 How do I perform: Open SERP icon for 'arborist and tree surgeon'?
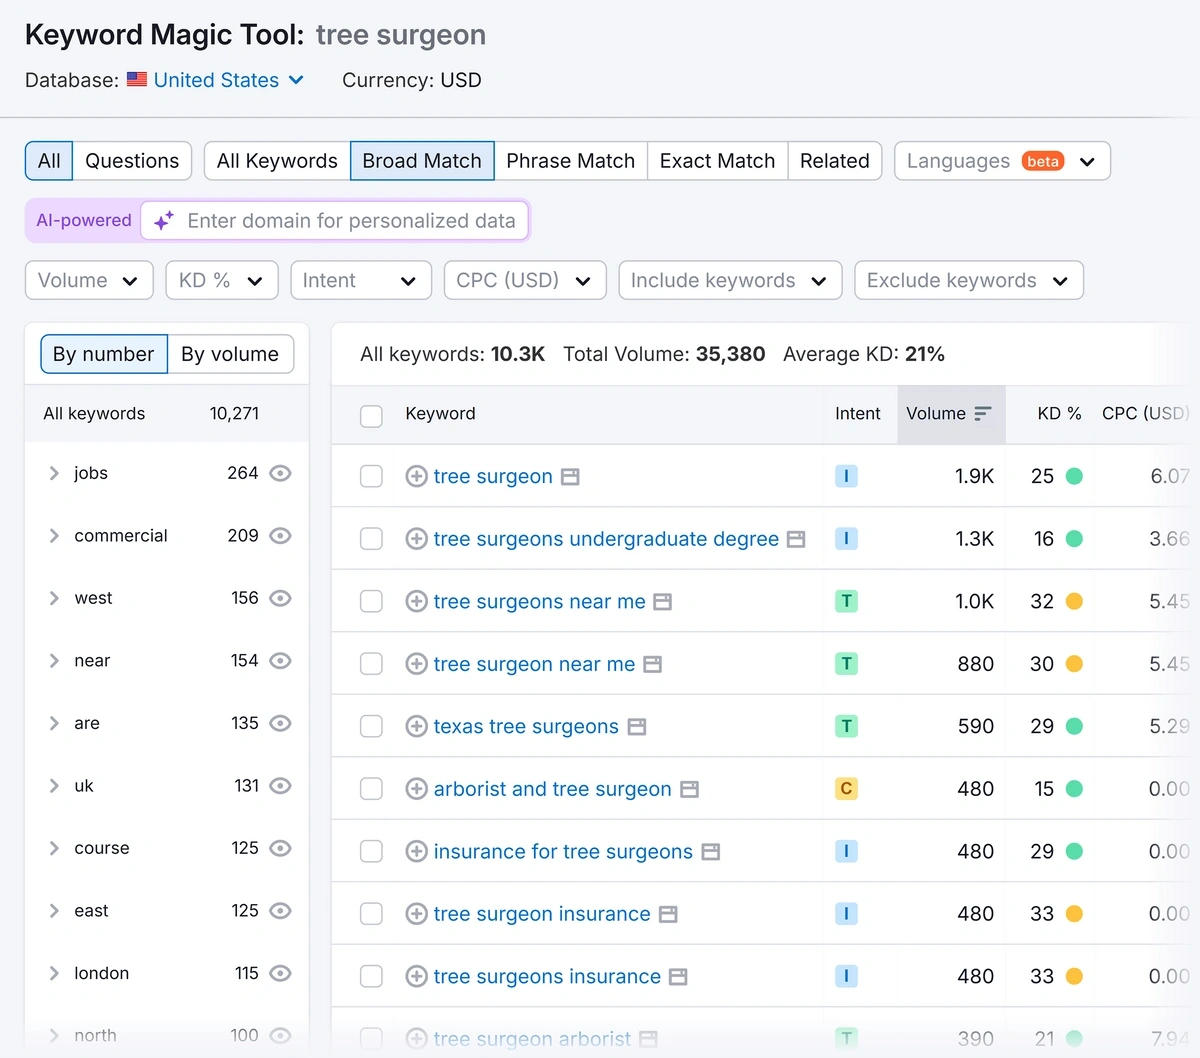(689, 789)
